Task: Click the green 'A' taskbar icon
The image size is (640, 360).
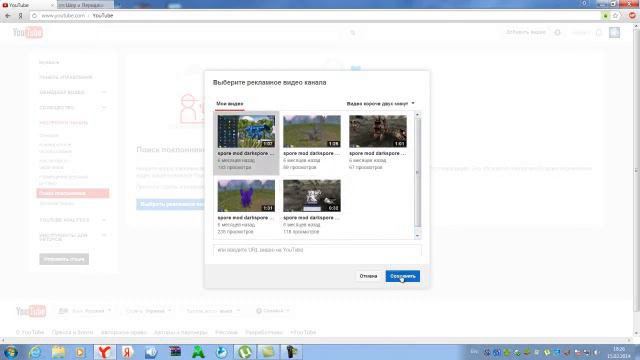Action: click(x=198, y=352)
